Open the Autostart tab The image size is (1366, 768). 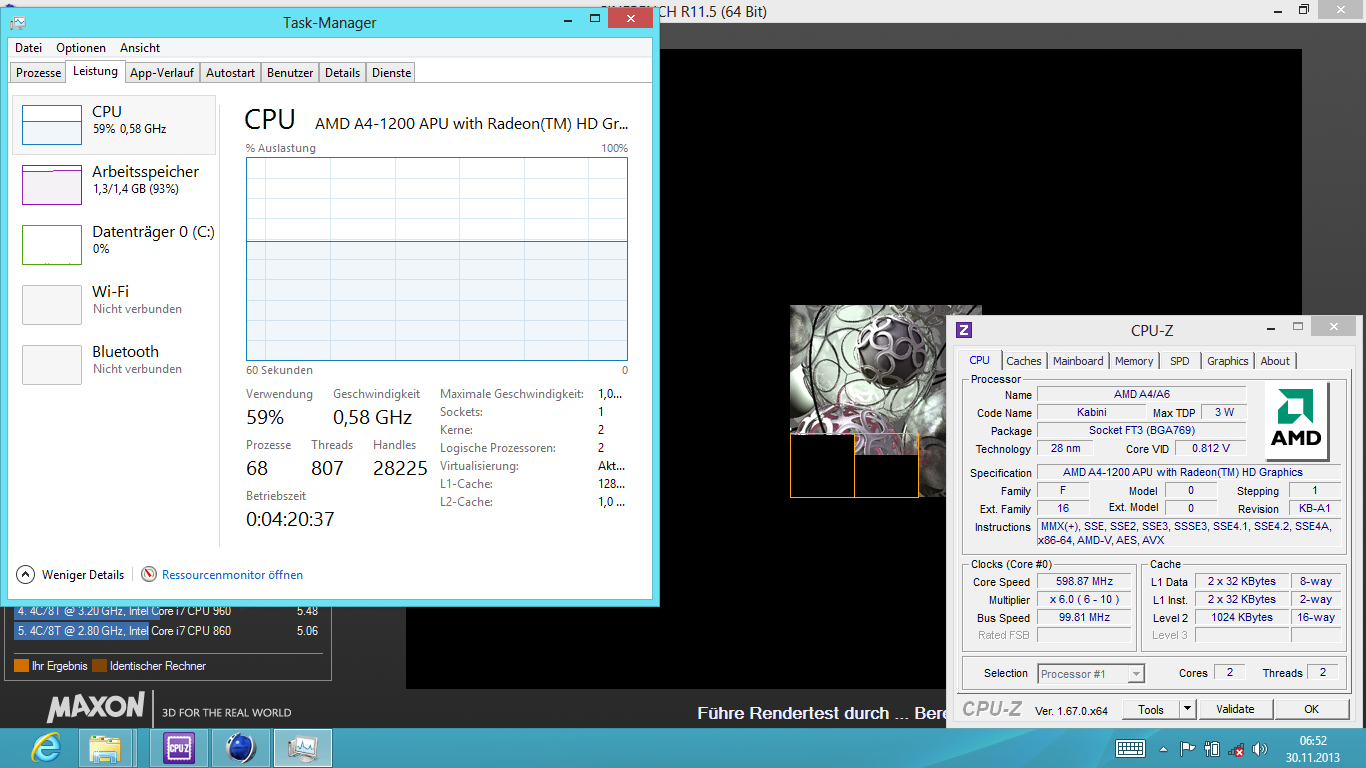(x=230, y=73)
